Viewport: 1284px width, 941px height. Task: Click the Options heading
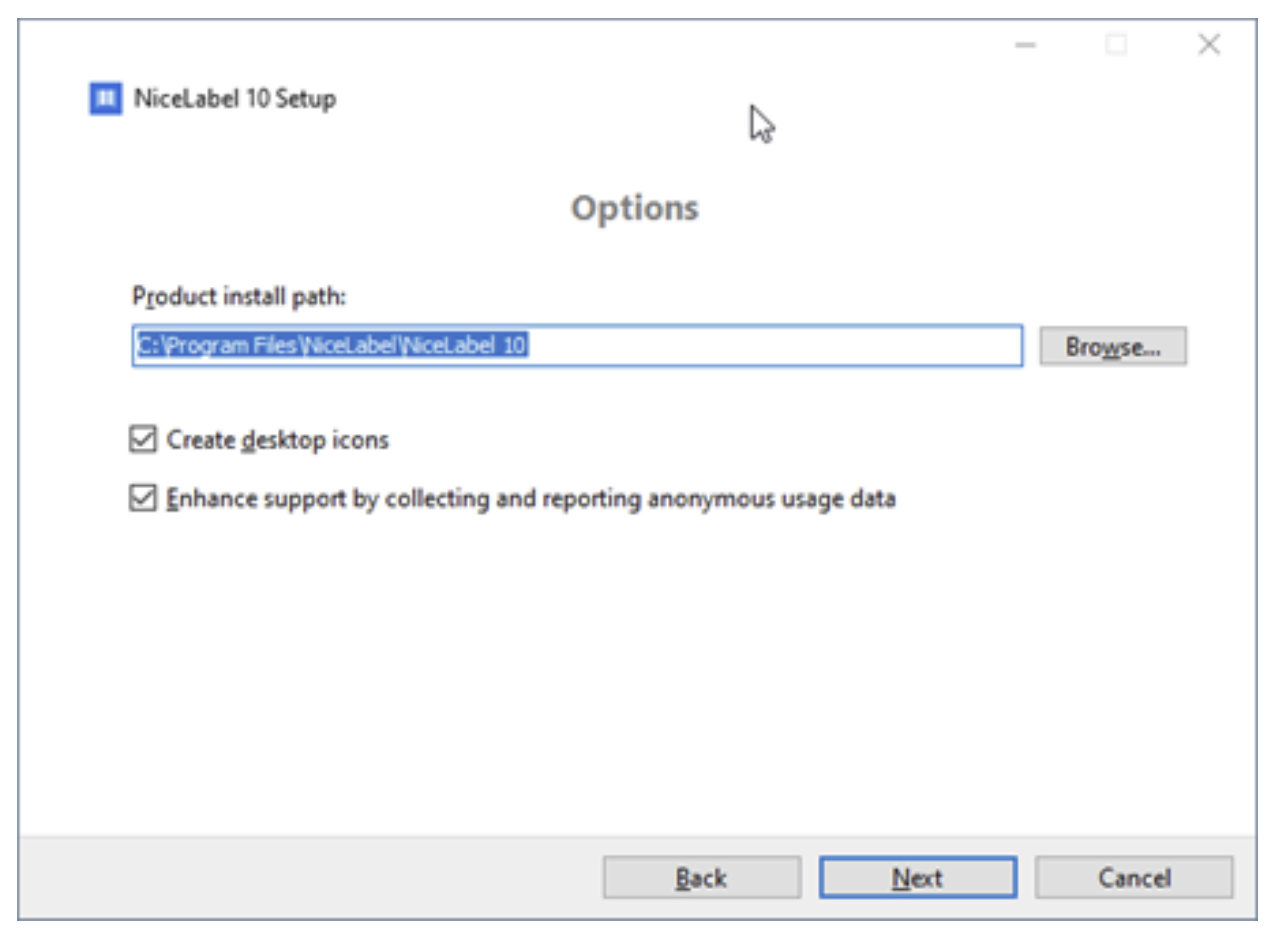[x=635, y=208]
